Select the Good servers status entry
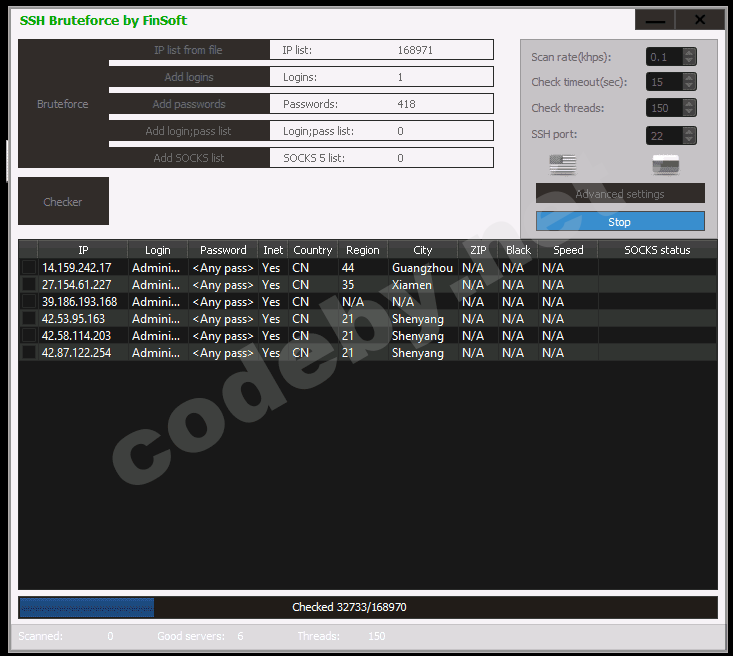 [200, 636]
